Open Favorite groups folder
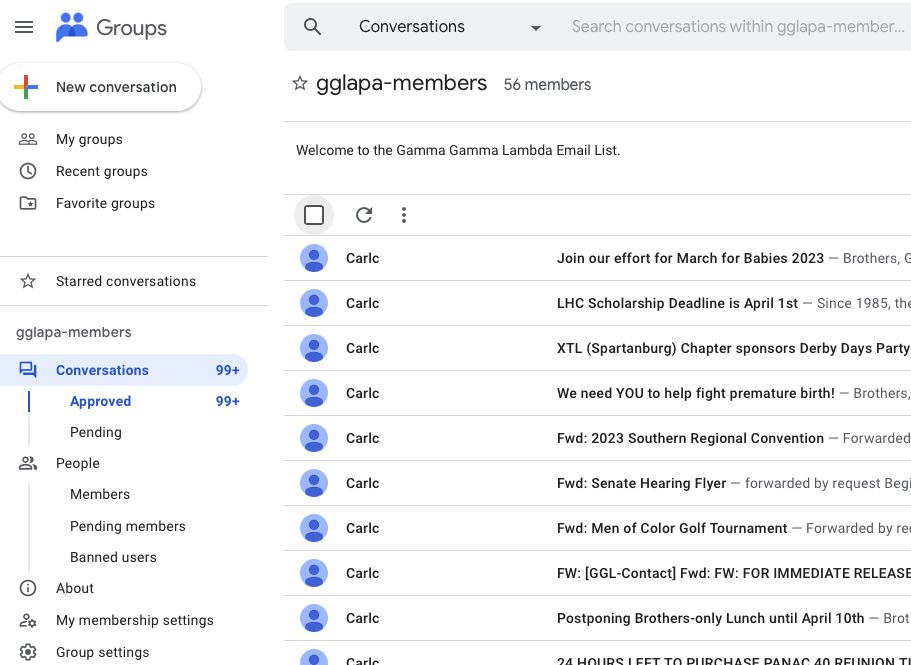Image resolution: width=911 pixels, height=665 pixels. (x=105, y=203)
